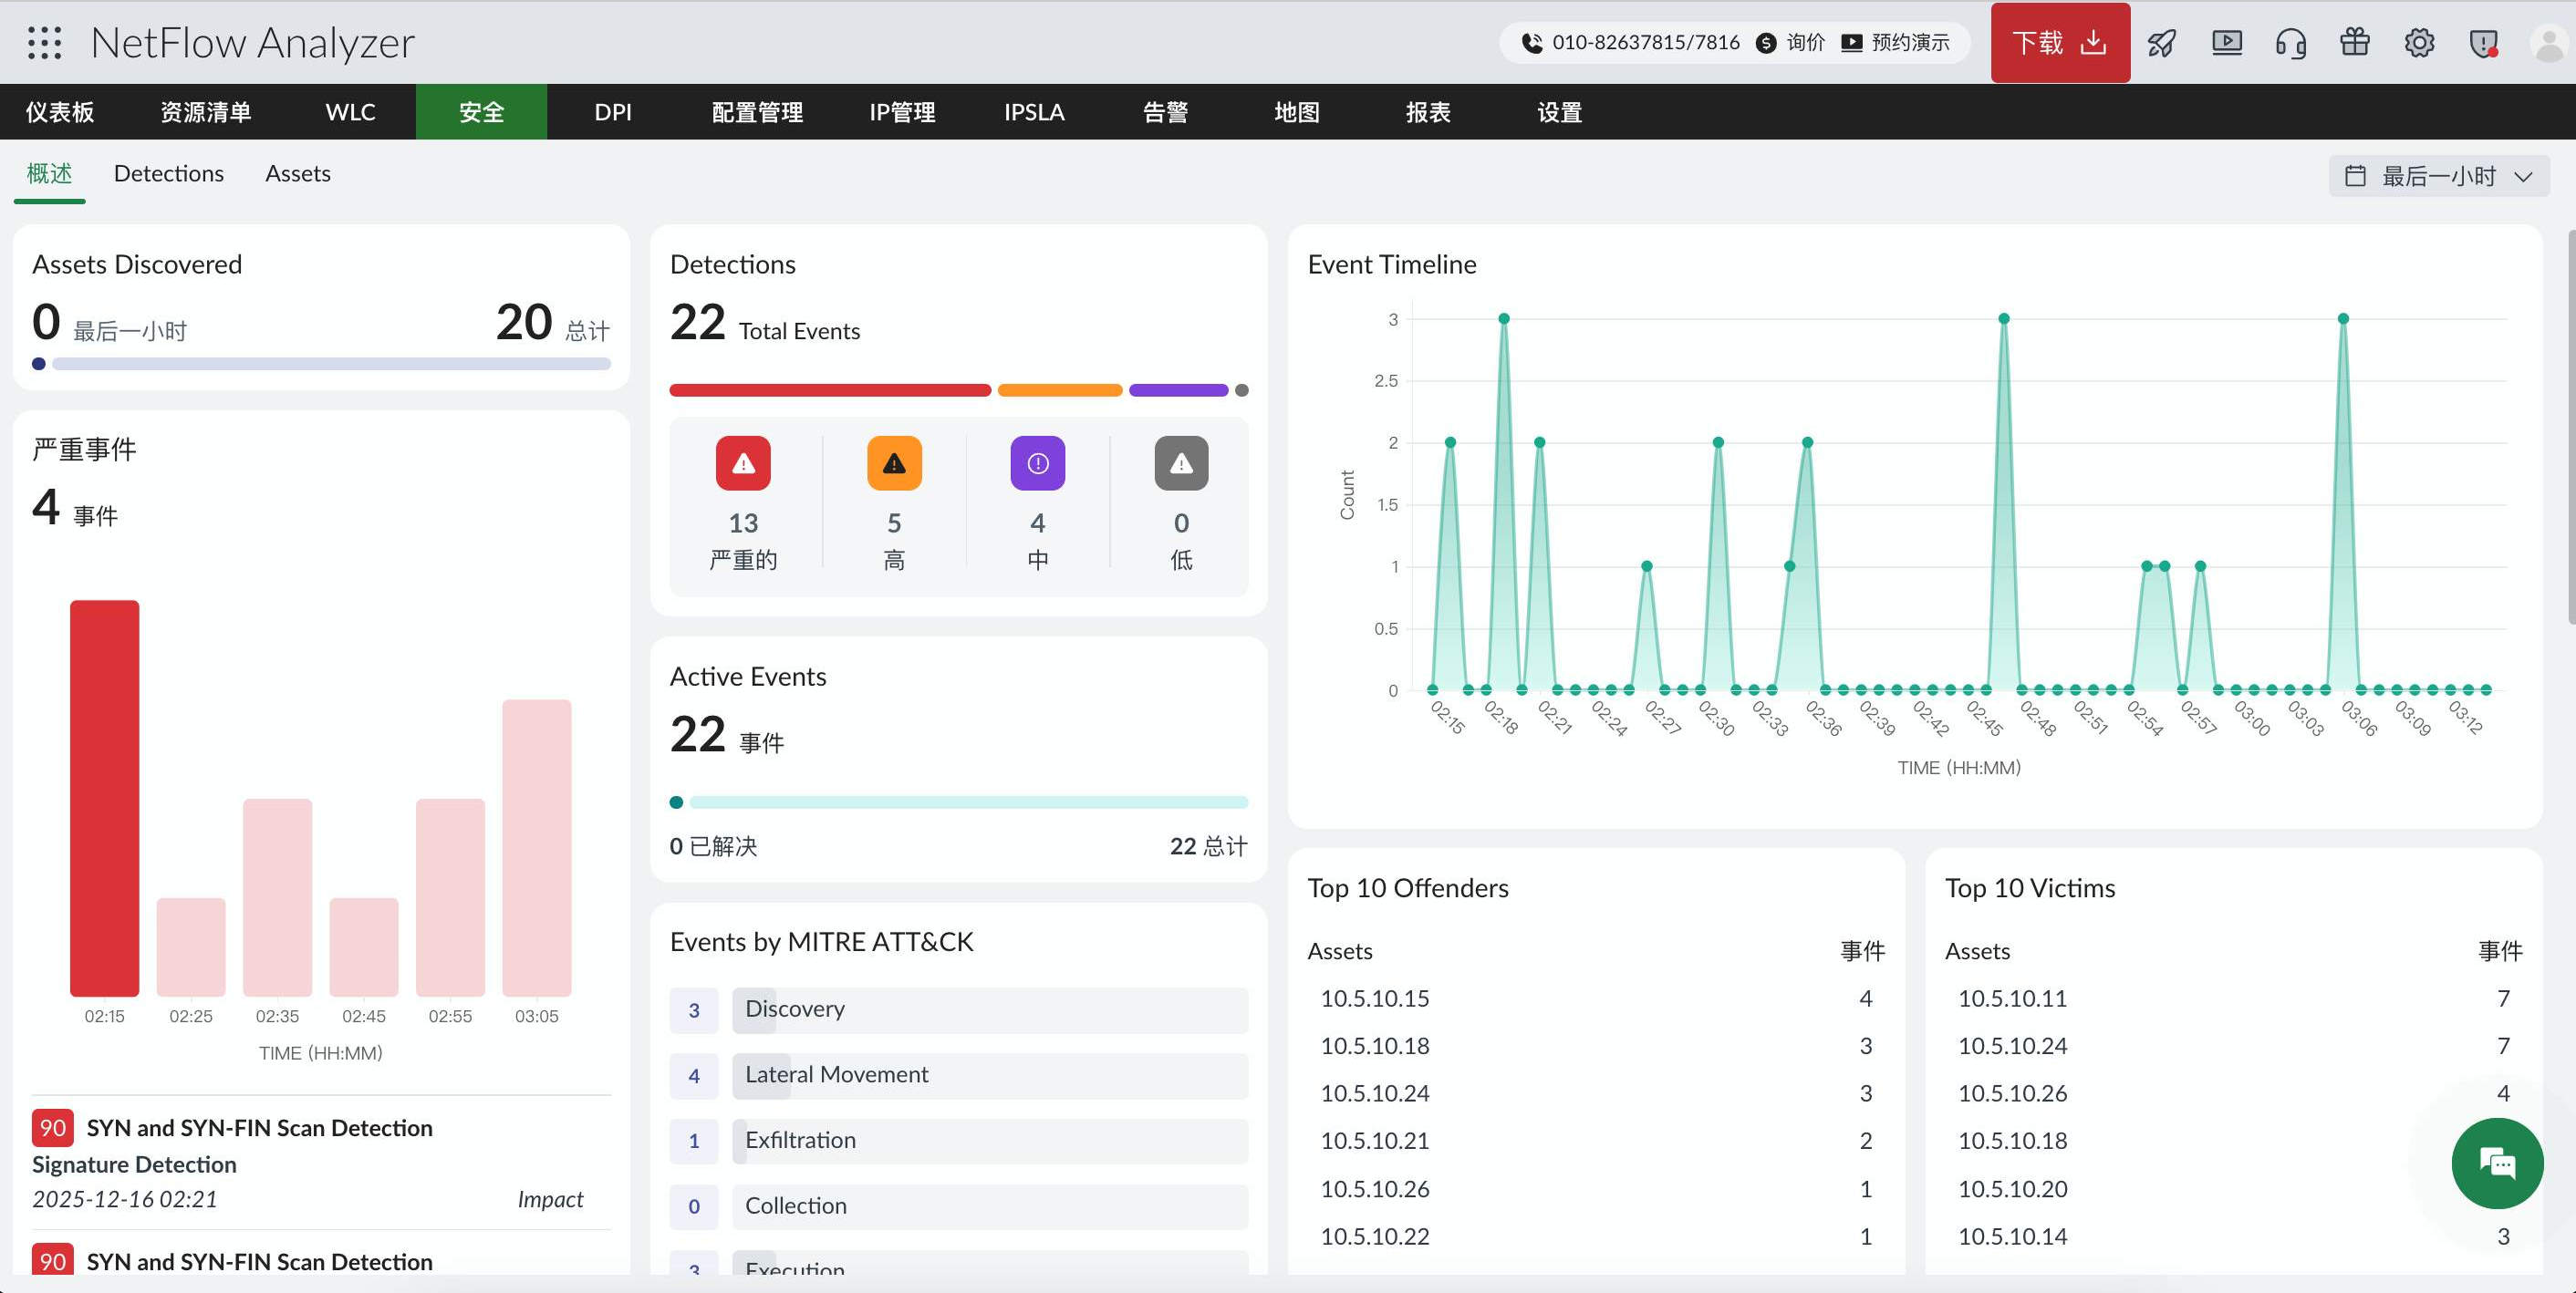Click the red 下载 download button
2576x1293 pixels.
click(2059, 42)
